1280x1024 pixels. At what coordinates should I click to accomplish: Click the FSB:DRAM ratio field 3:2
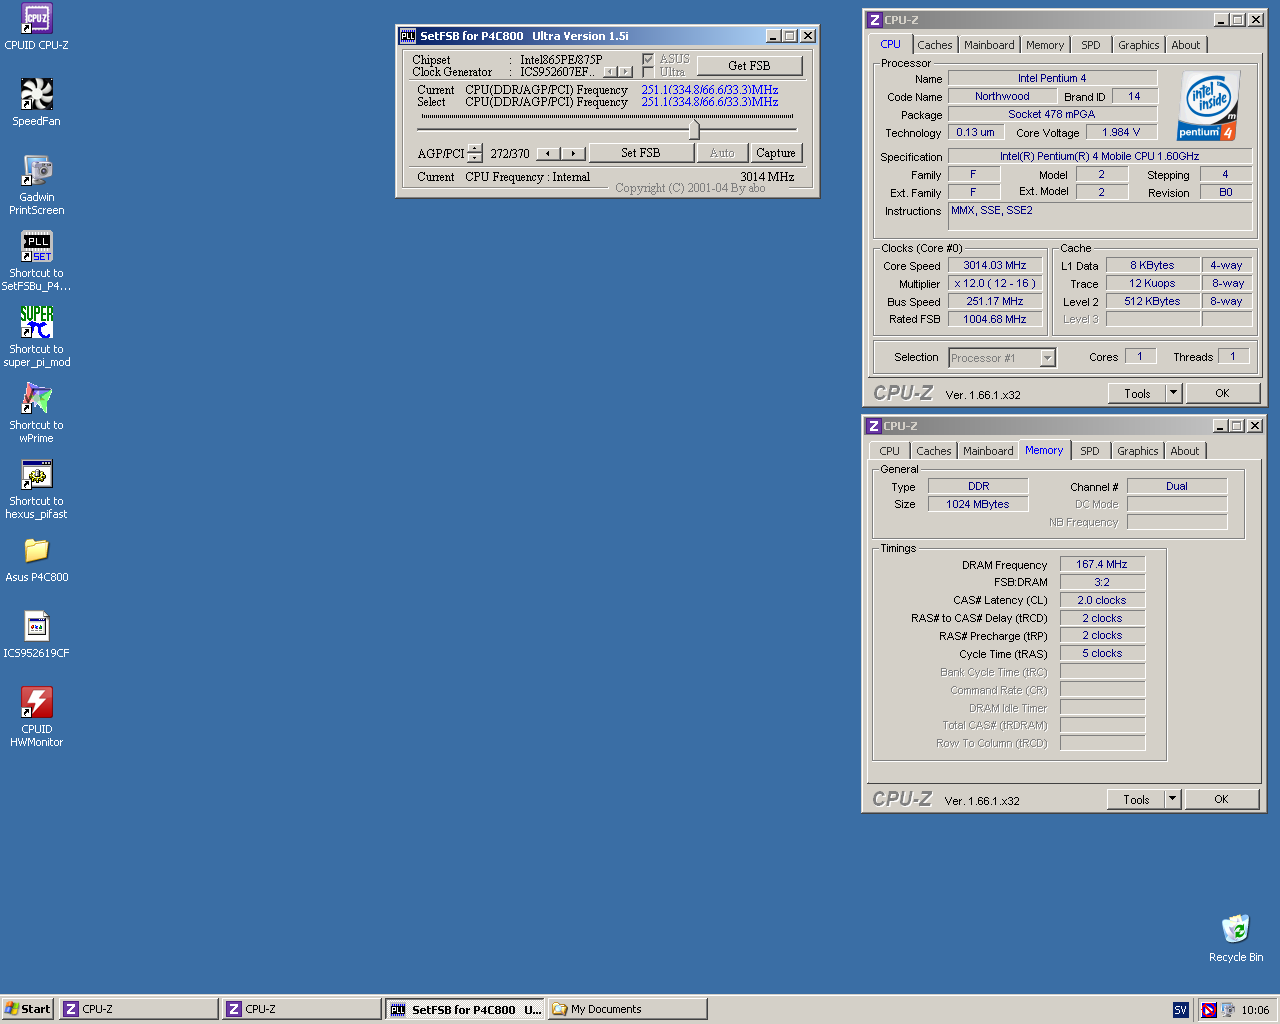click(1102, 582)
